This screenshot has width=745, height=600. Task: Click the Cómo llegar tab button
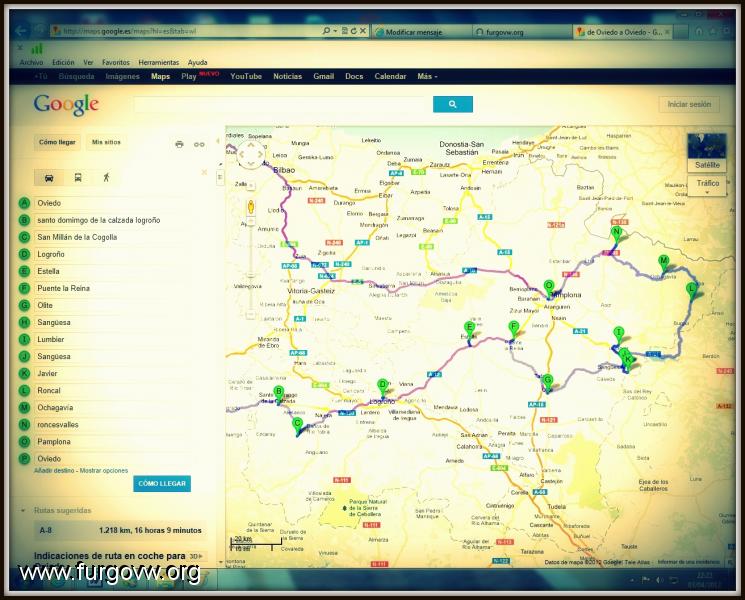[x=57, y=142]
